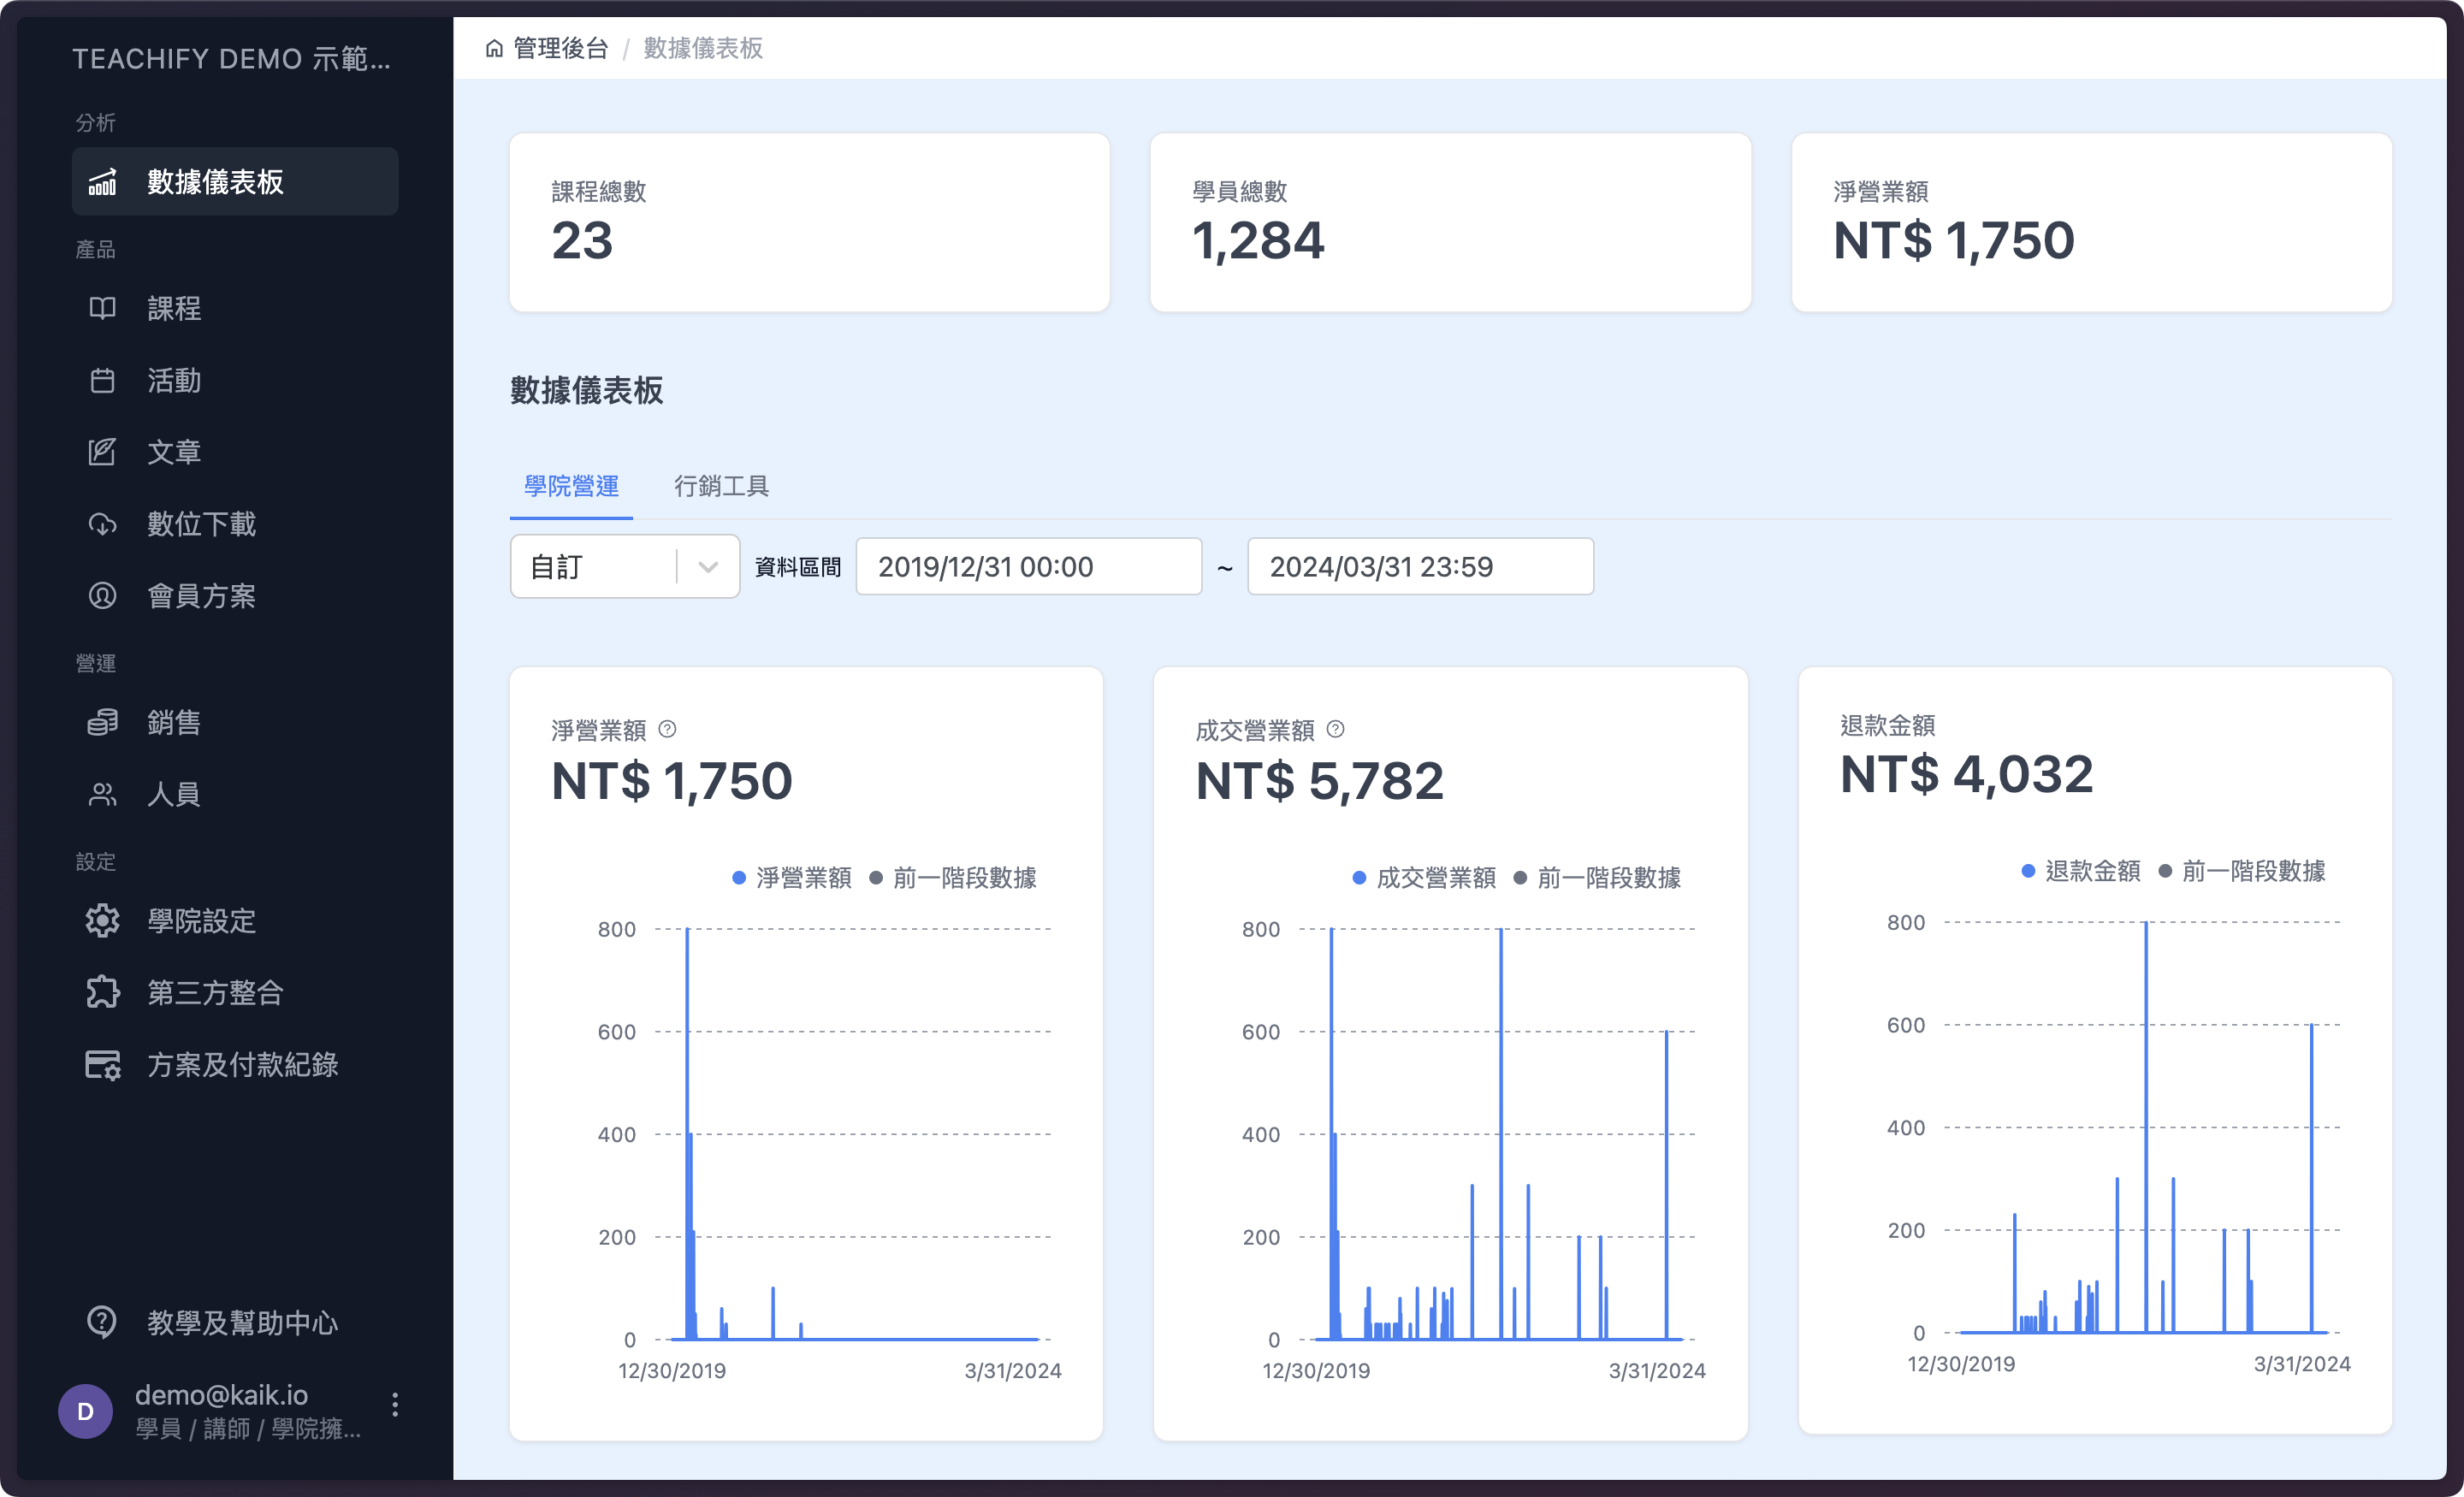Select the 學院營運 tab
This screenshot has width=2464, height=1497.
[x=571, y=486]
